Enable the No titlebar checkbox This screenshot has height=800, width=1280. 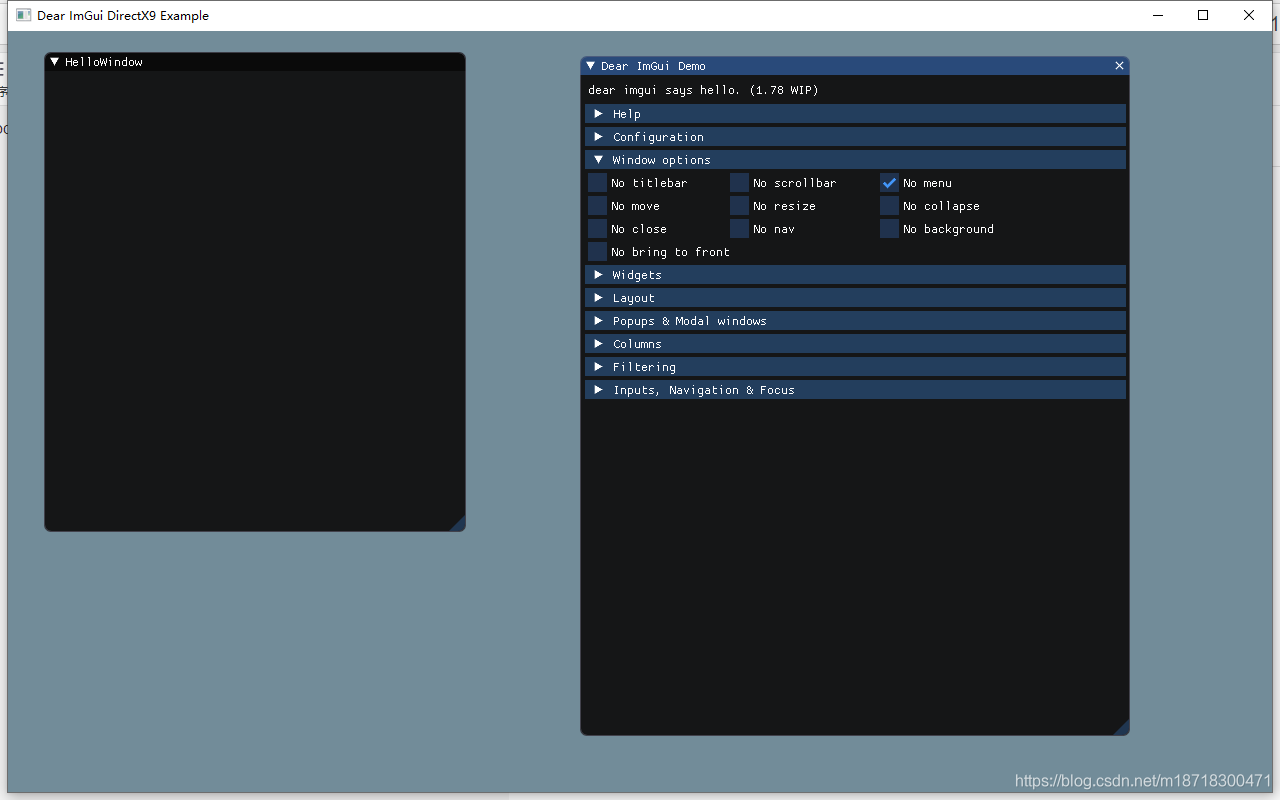(597, 182)
